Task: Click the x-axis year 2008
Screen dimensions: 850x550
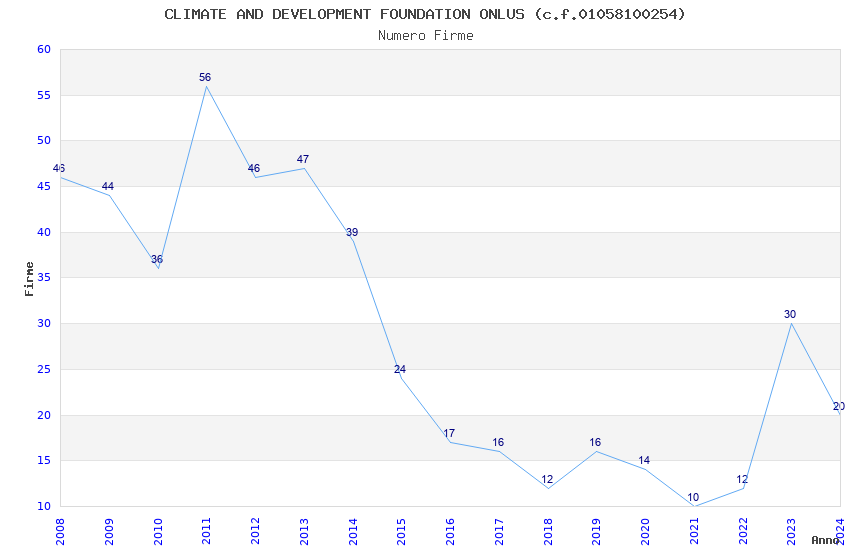Action: 60,531
